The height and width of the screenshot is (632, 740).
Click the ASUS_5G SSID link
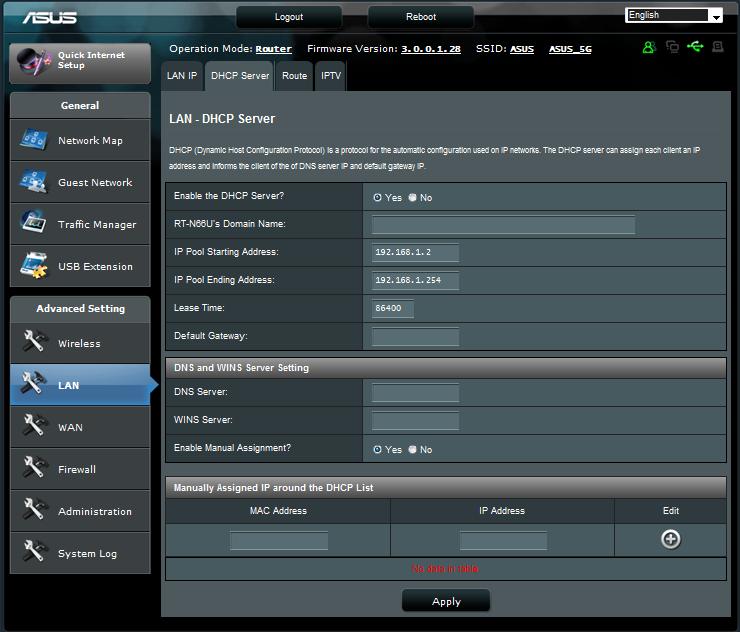pos(570,49)
